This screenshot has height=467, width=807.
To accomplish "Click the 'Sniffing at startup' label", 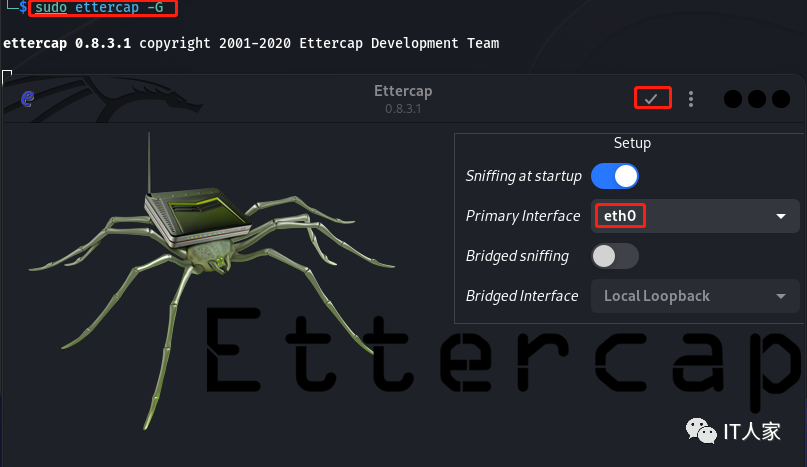I will [x=523, y=176].
